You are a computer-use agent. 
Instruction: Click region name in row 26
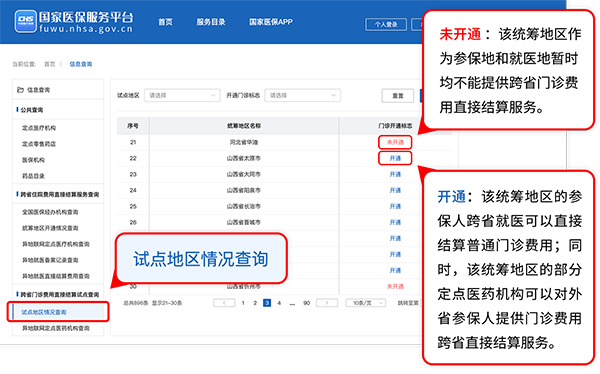pos(244,222)
